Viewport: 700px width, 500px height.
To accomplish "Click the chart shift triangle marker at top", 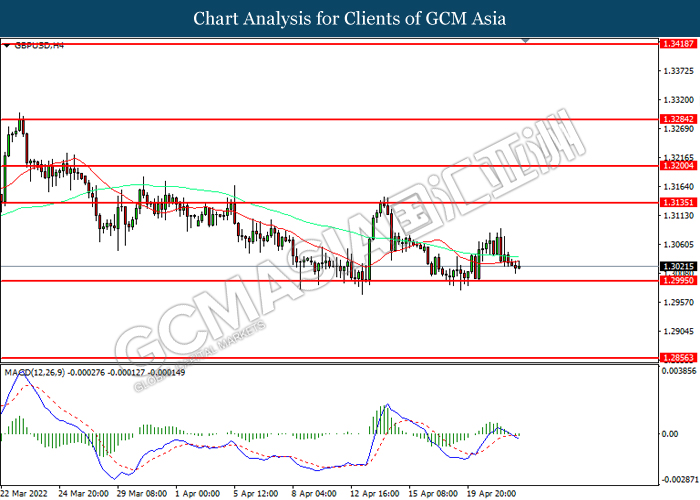I will point(525,41).
